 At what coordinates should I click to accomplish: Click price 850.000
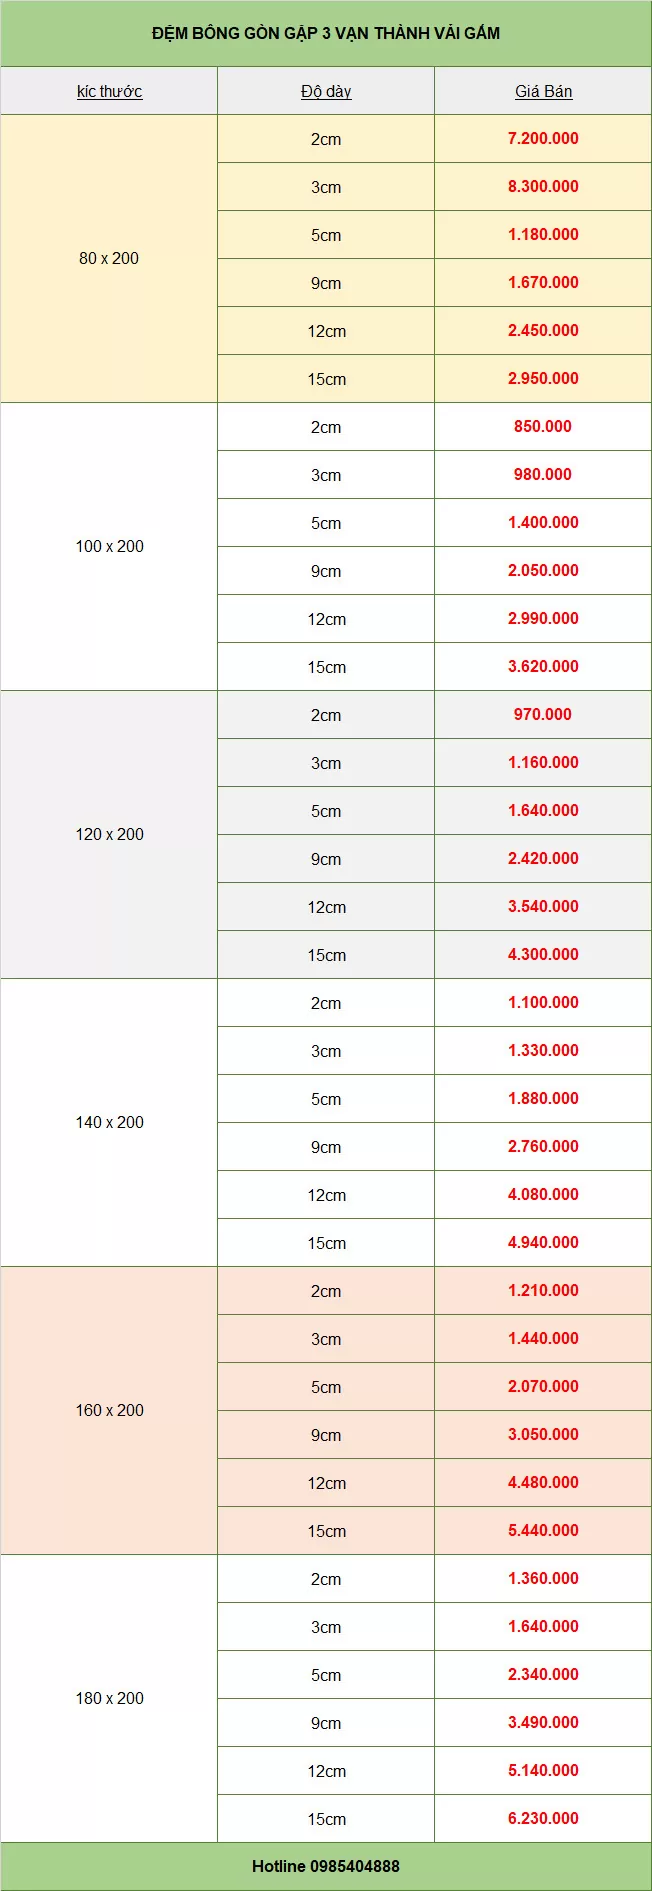point(543,426)
